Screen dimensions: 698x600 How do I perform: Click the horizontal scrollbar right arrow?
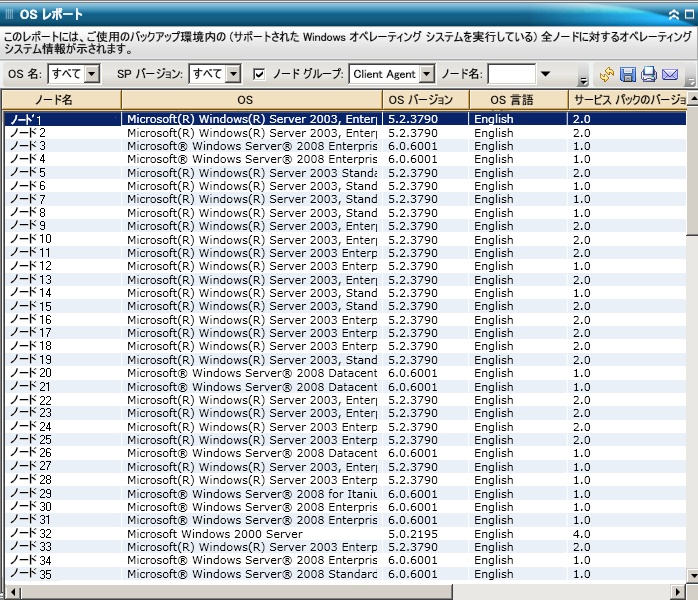tap(678, 592)
